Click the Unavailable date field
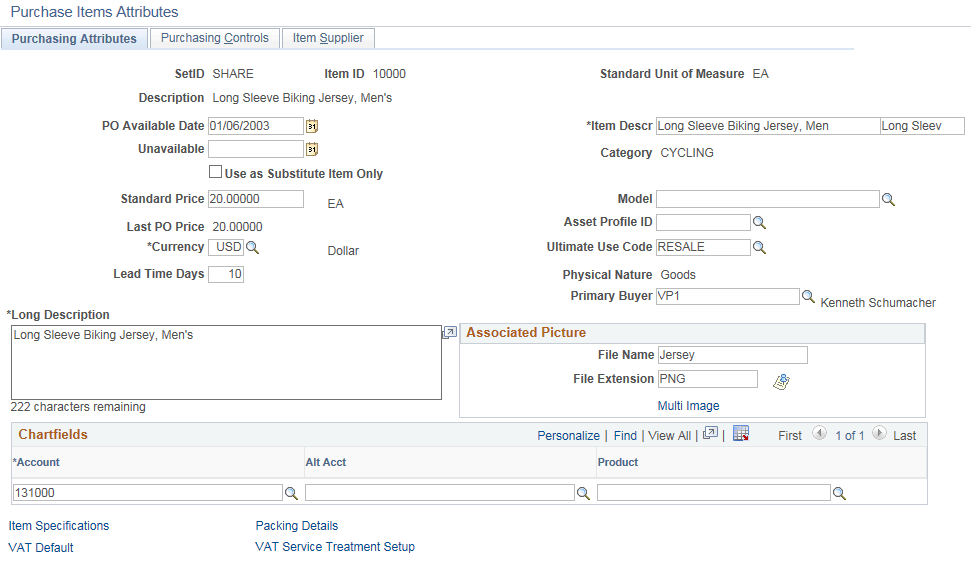971x561 pixels. [256, 149]
